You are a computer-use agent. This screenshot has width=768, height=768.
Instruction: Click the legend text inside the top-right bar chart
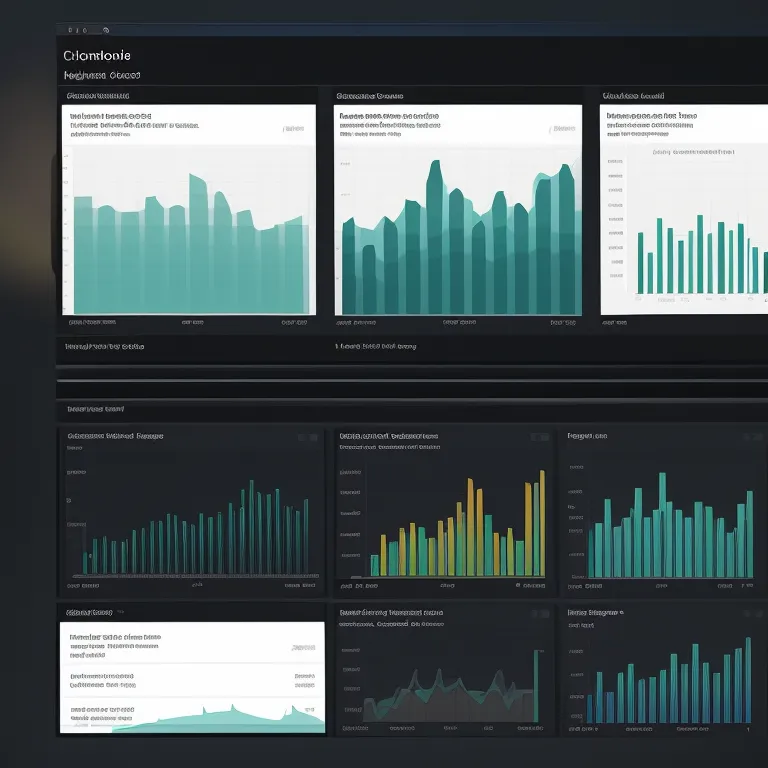[x=693, y=152]
